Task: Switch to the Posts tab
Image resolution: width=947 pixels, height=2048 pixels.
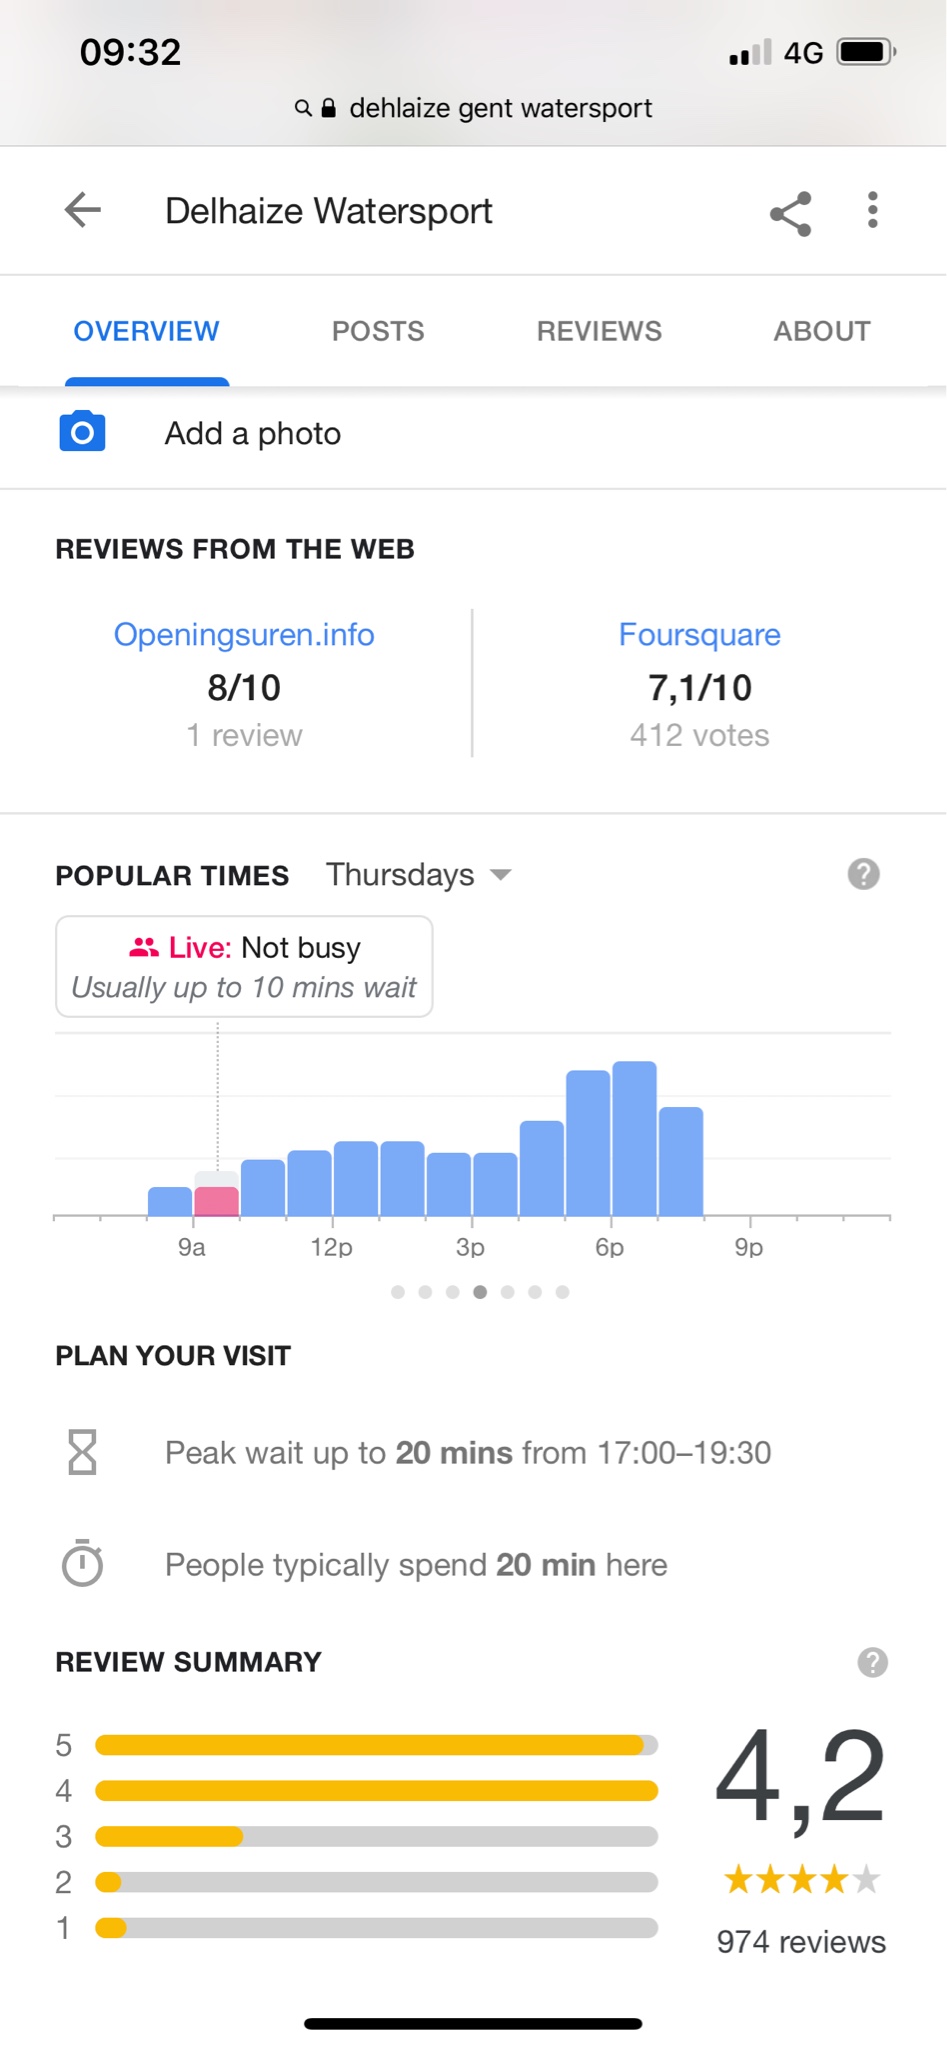Action: click(x=378, y=331)
